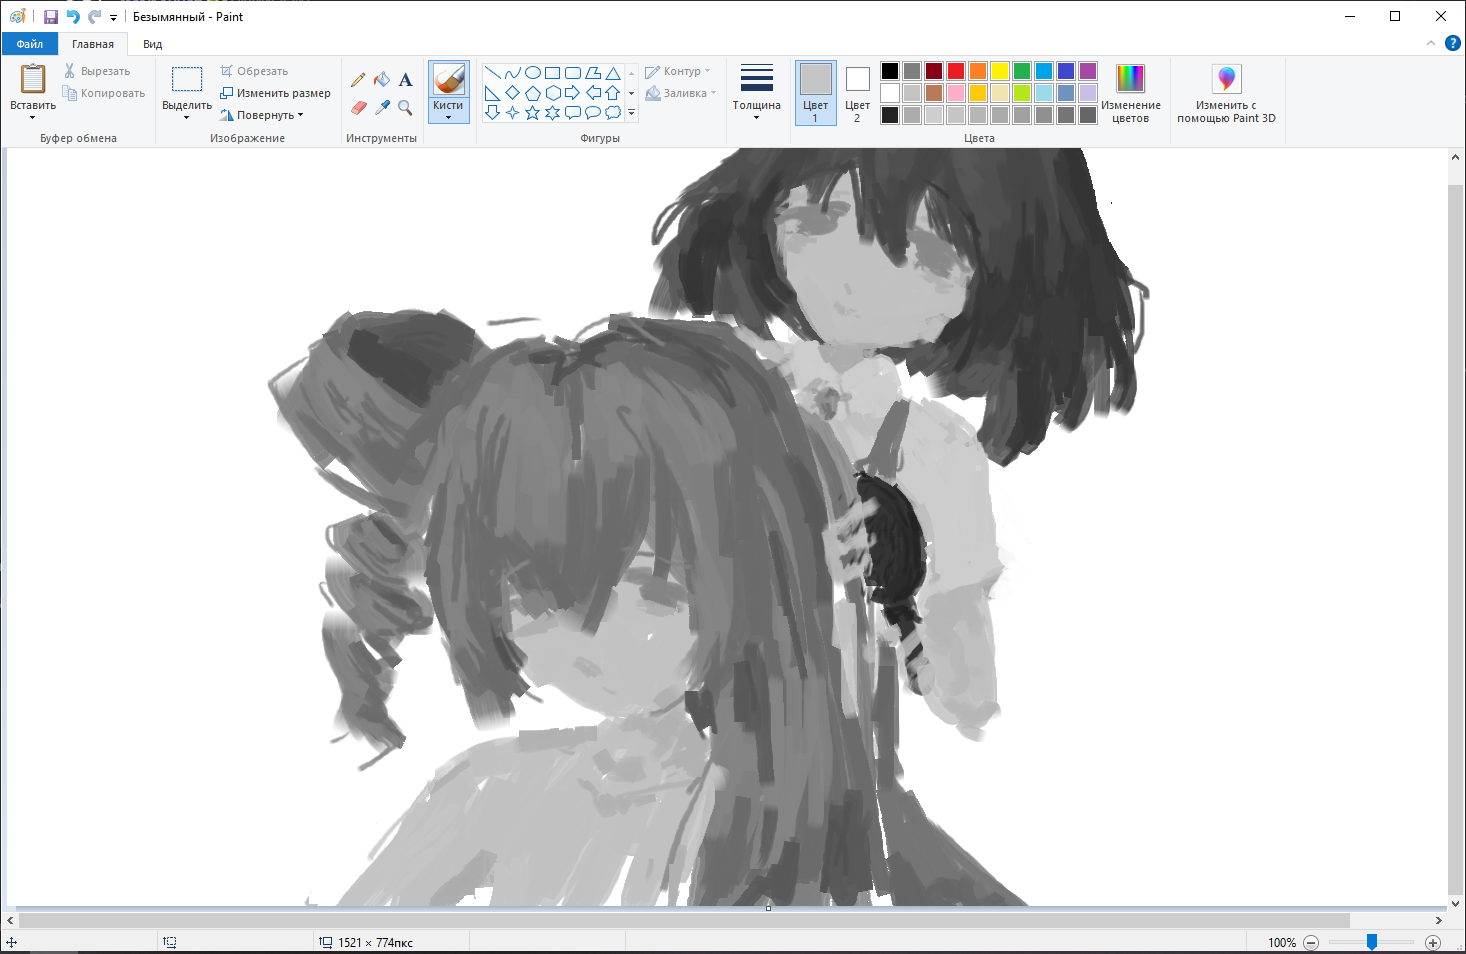Open the Кисти brushes dropdown arrow
The width and height of the screenshot is (1466, 954).
[x=448, y=117]
